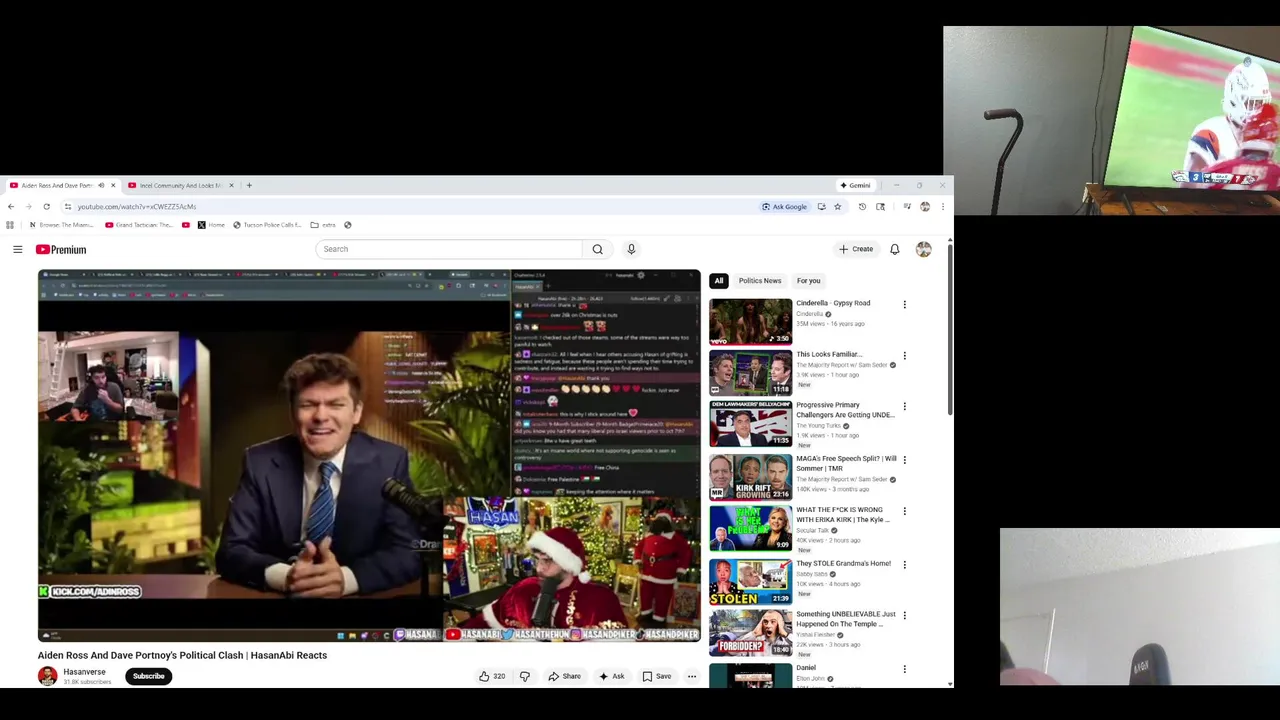Open the Chrome media control icon

point(907,207)
